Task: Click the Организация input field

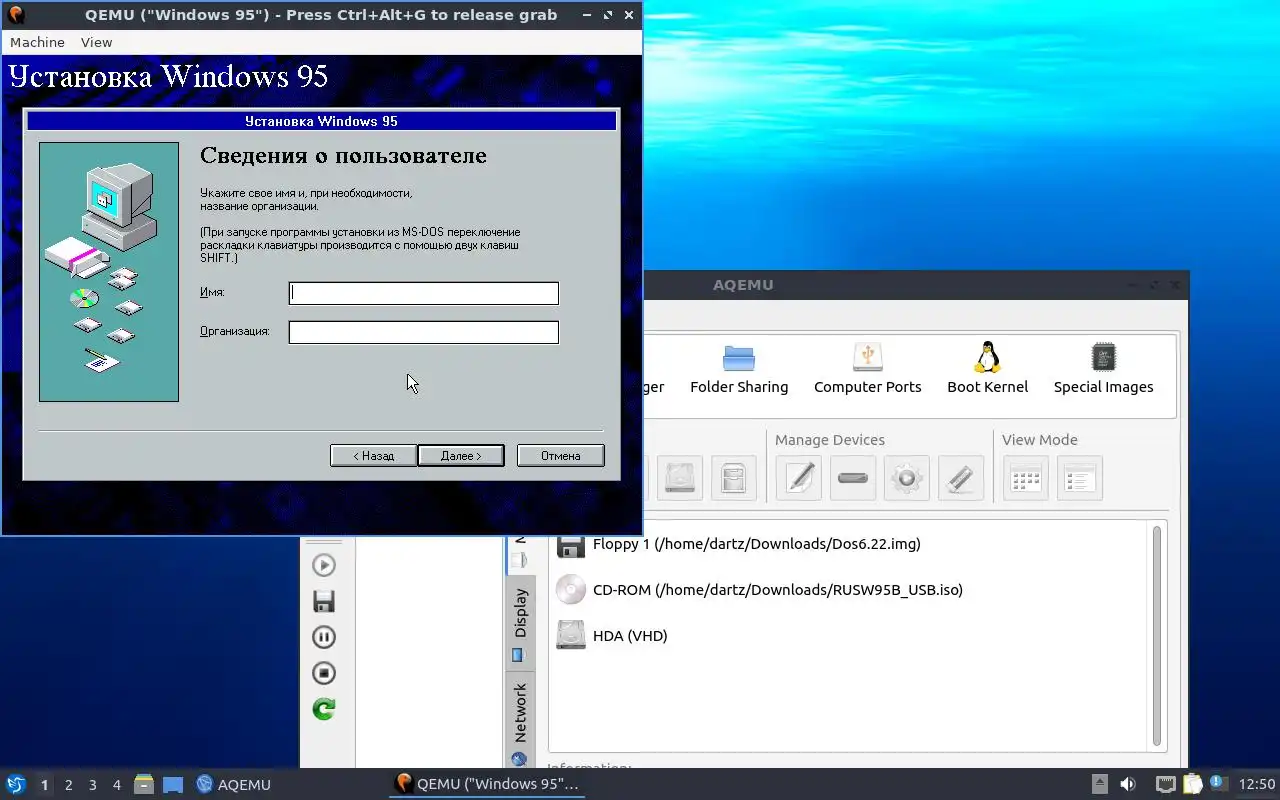Action: pyautogui.click(x=423, y=332)
